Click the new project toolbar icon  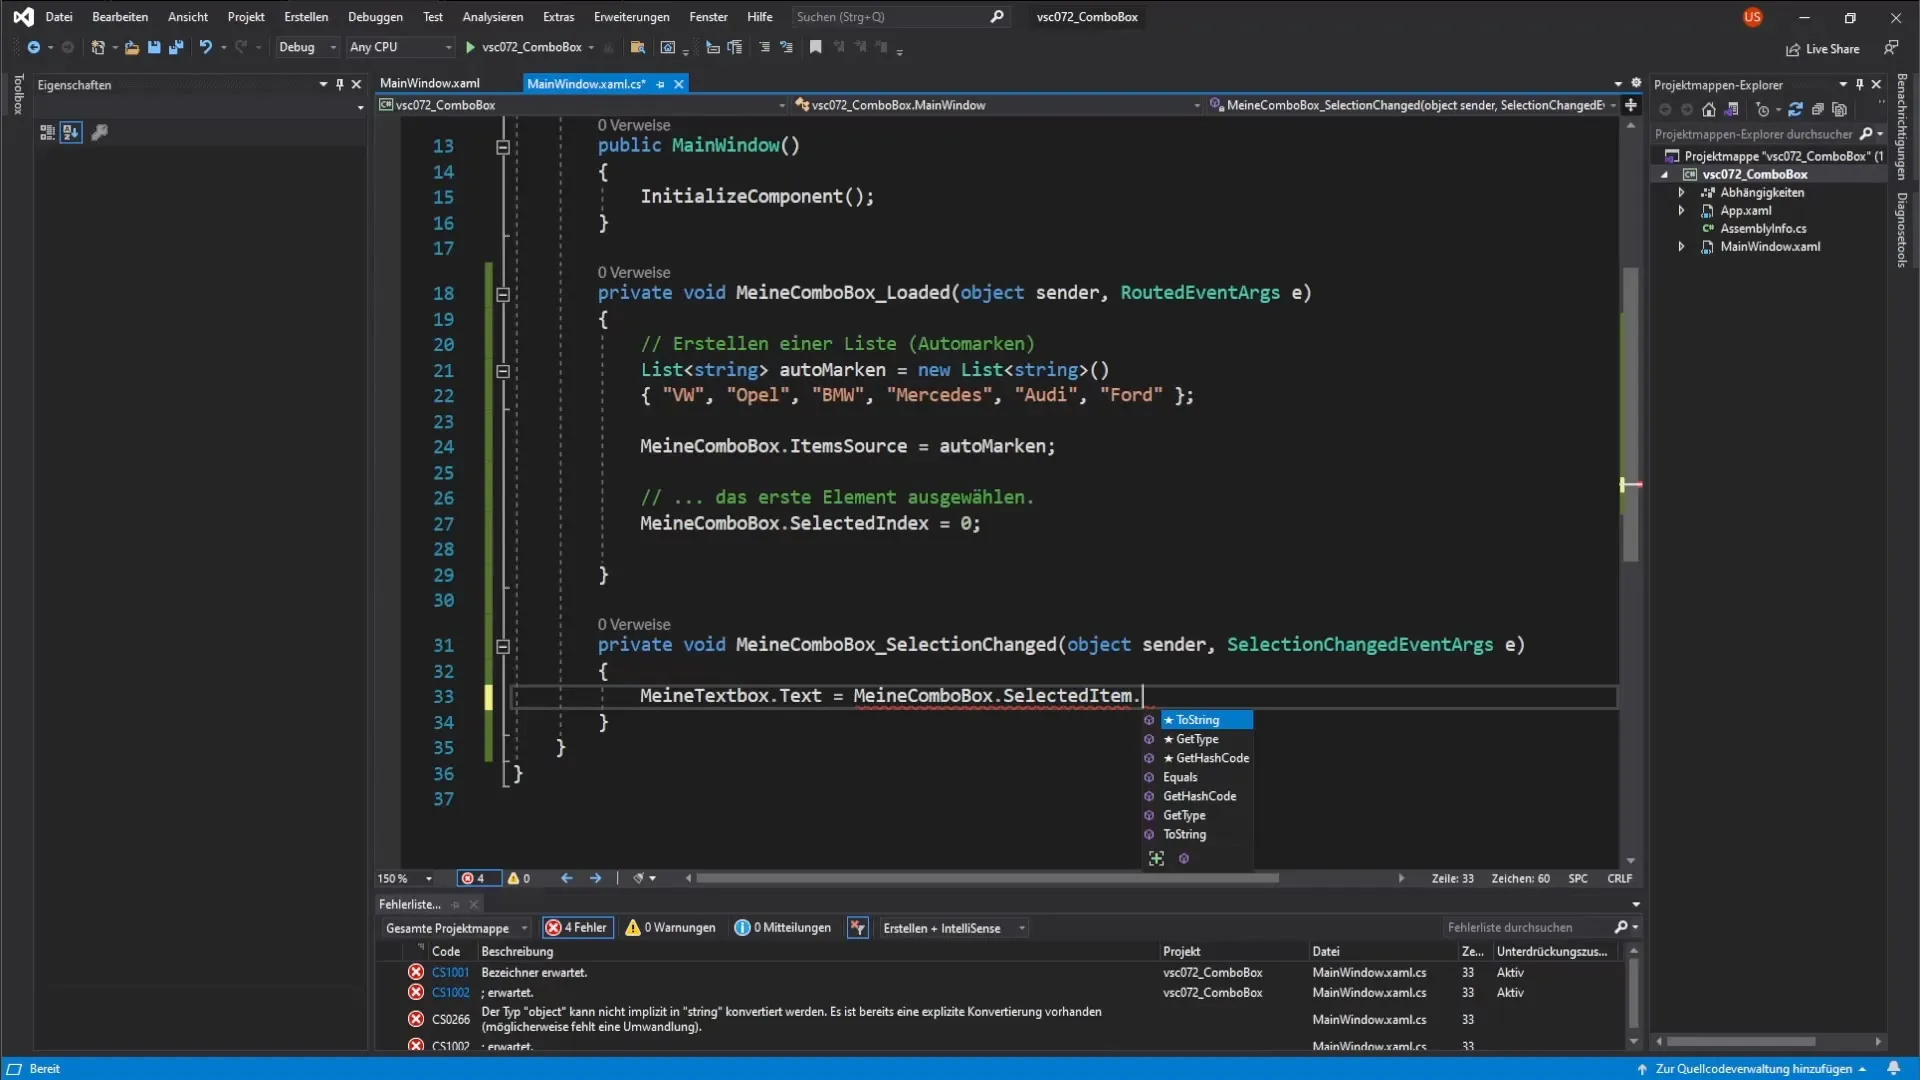click(x=97, y=47)
